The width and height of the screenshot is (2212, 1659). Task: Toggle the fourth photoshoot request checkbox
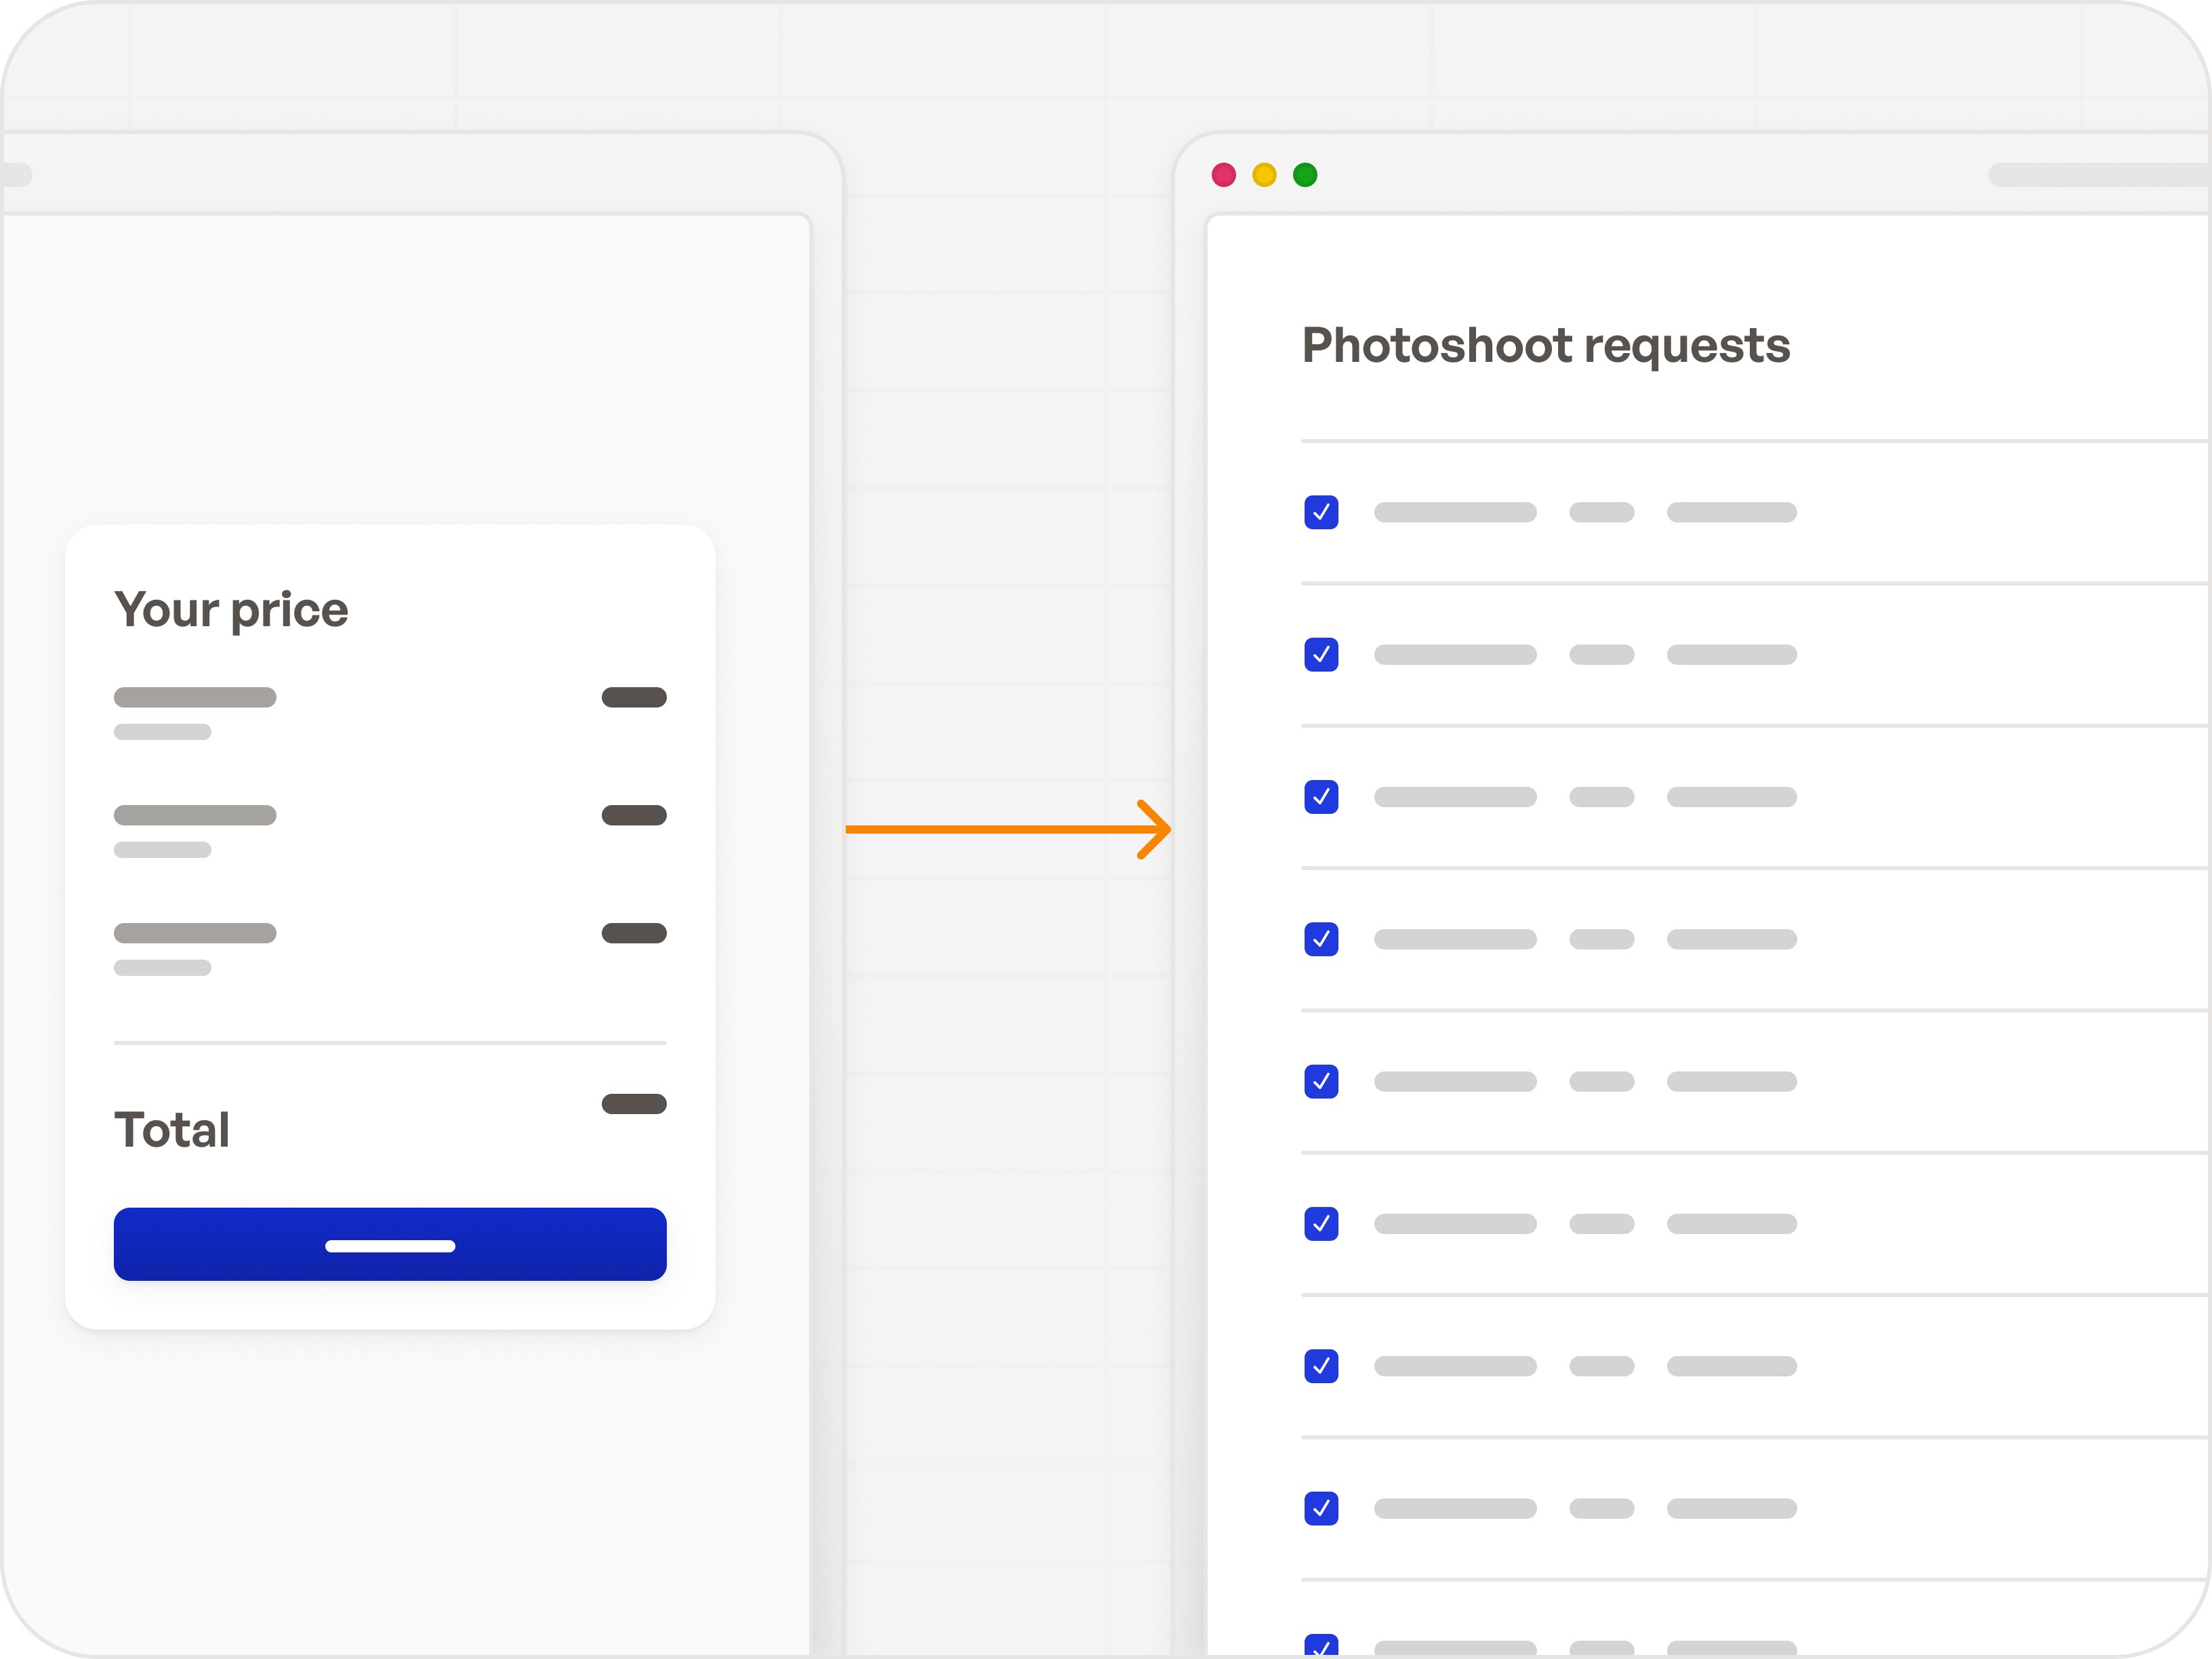point(1321,939)
